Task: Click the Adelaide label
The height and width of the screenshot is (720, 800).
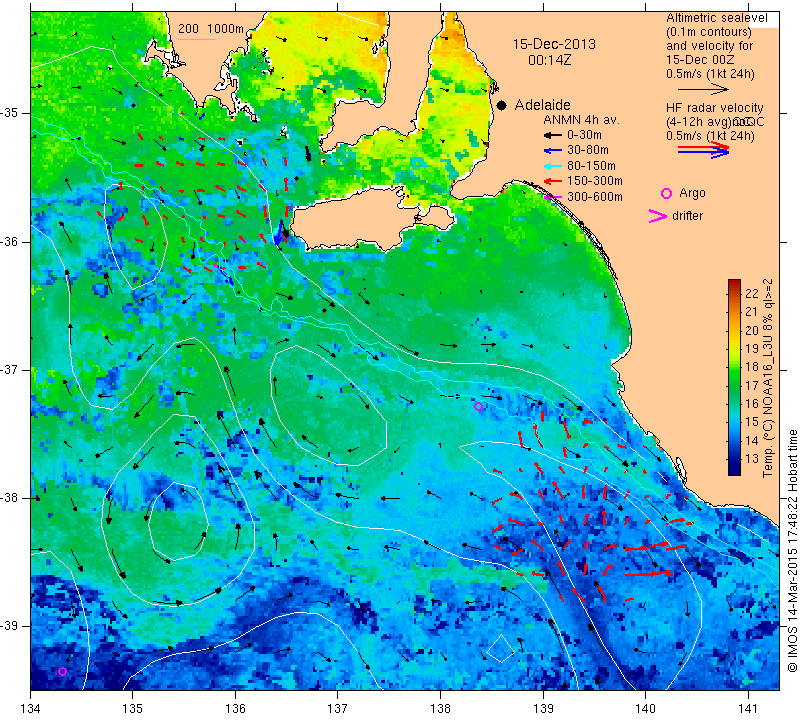Action: (542, 105)
